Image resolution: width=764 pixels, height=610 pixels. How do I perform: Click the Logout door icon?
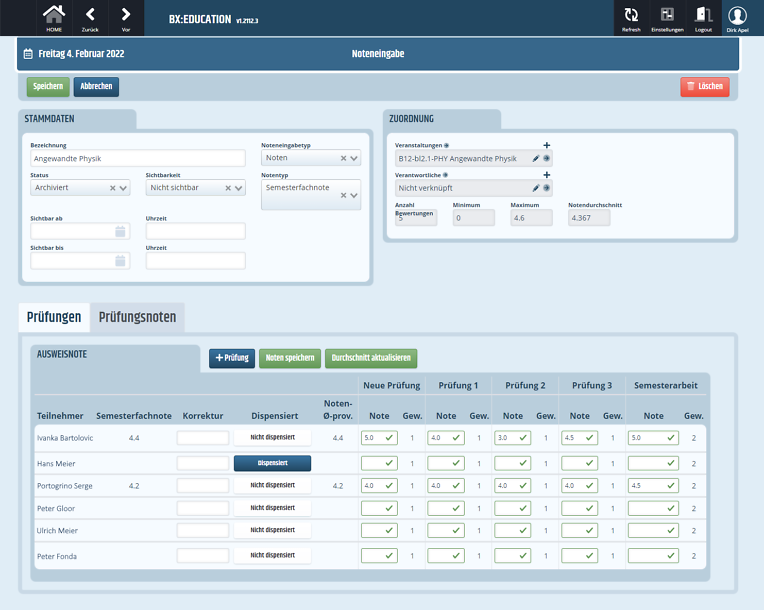coord(703,18)
